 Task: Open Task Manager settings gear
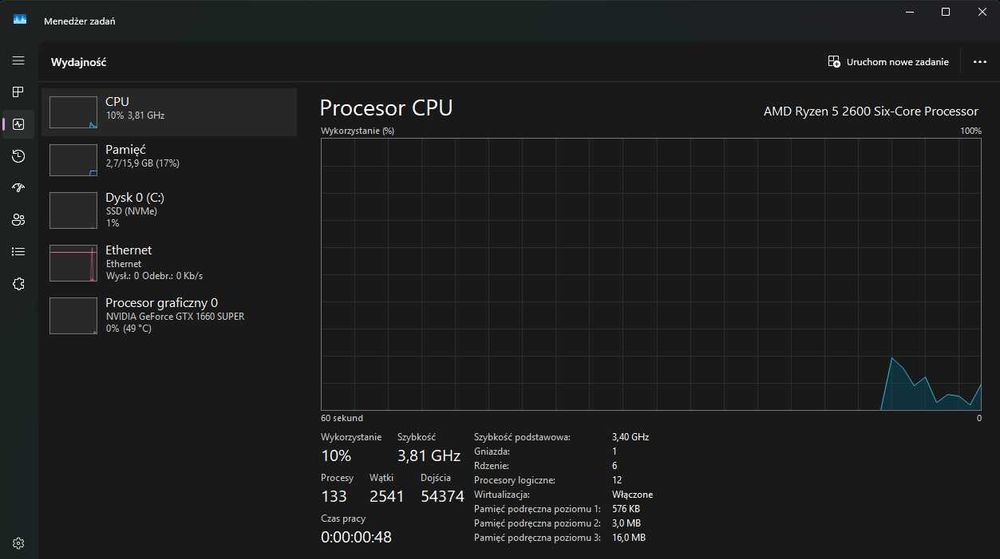tap(18, 543)
